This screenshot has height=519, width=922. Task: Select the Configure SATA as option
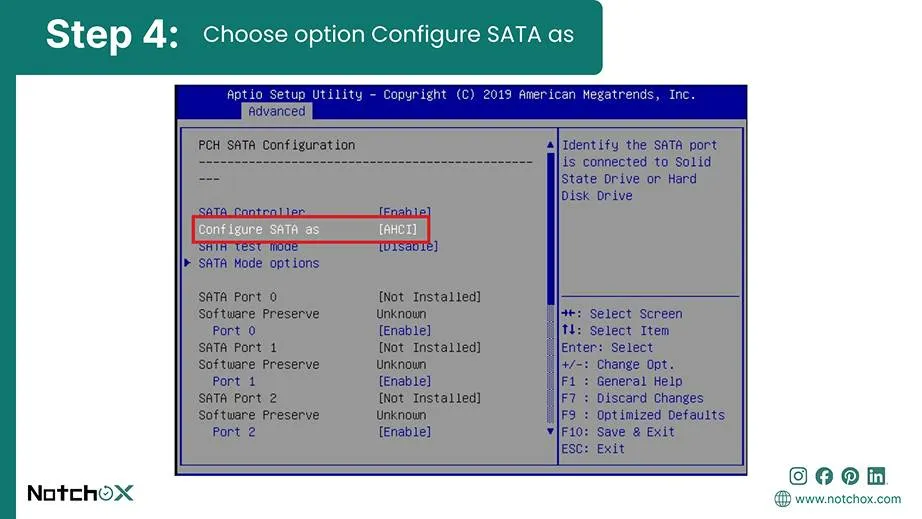[x=258, y=229]
